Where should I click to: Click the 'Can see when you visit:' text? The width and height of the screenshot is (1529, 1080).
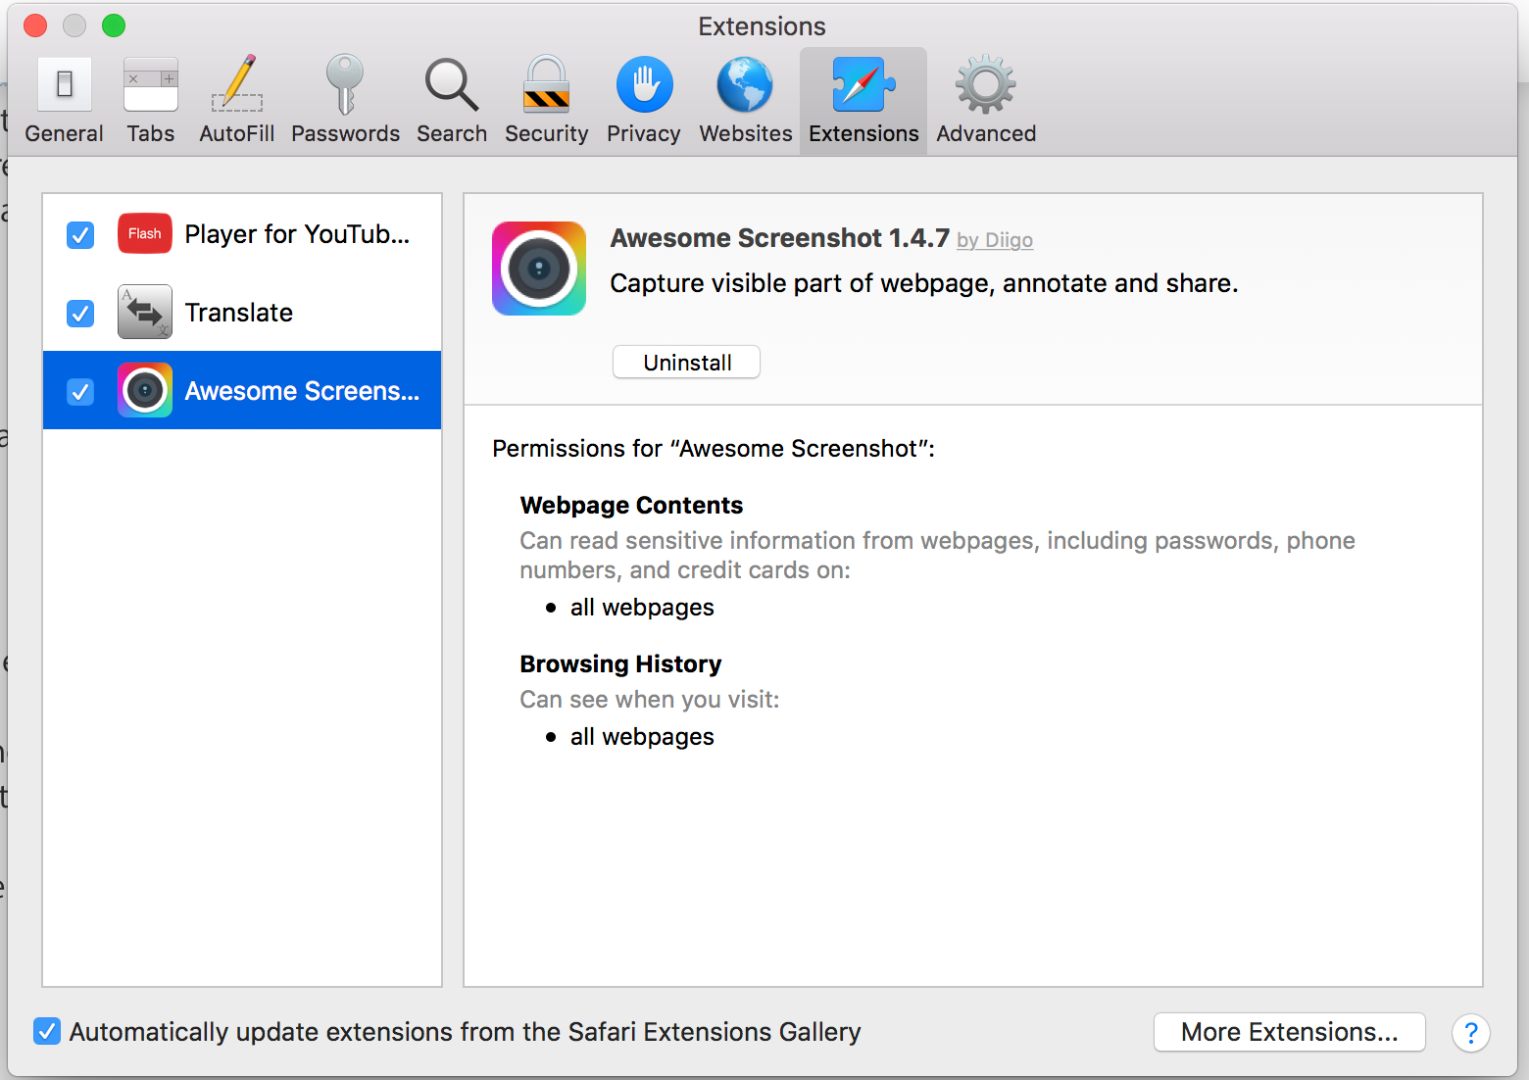click(x=650, y=700)
